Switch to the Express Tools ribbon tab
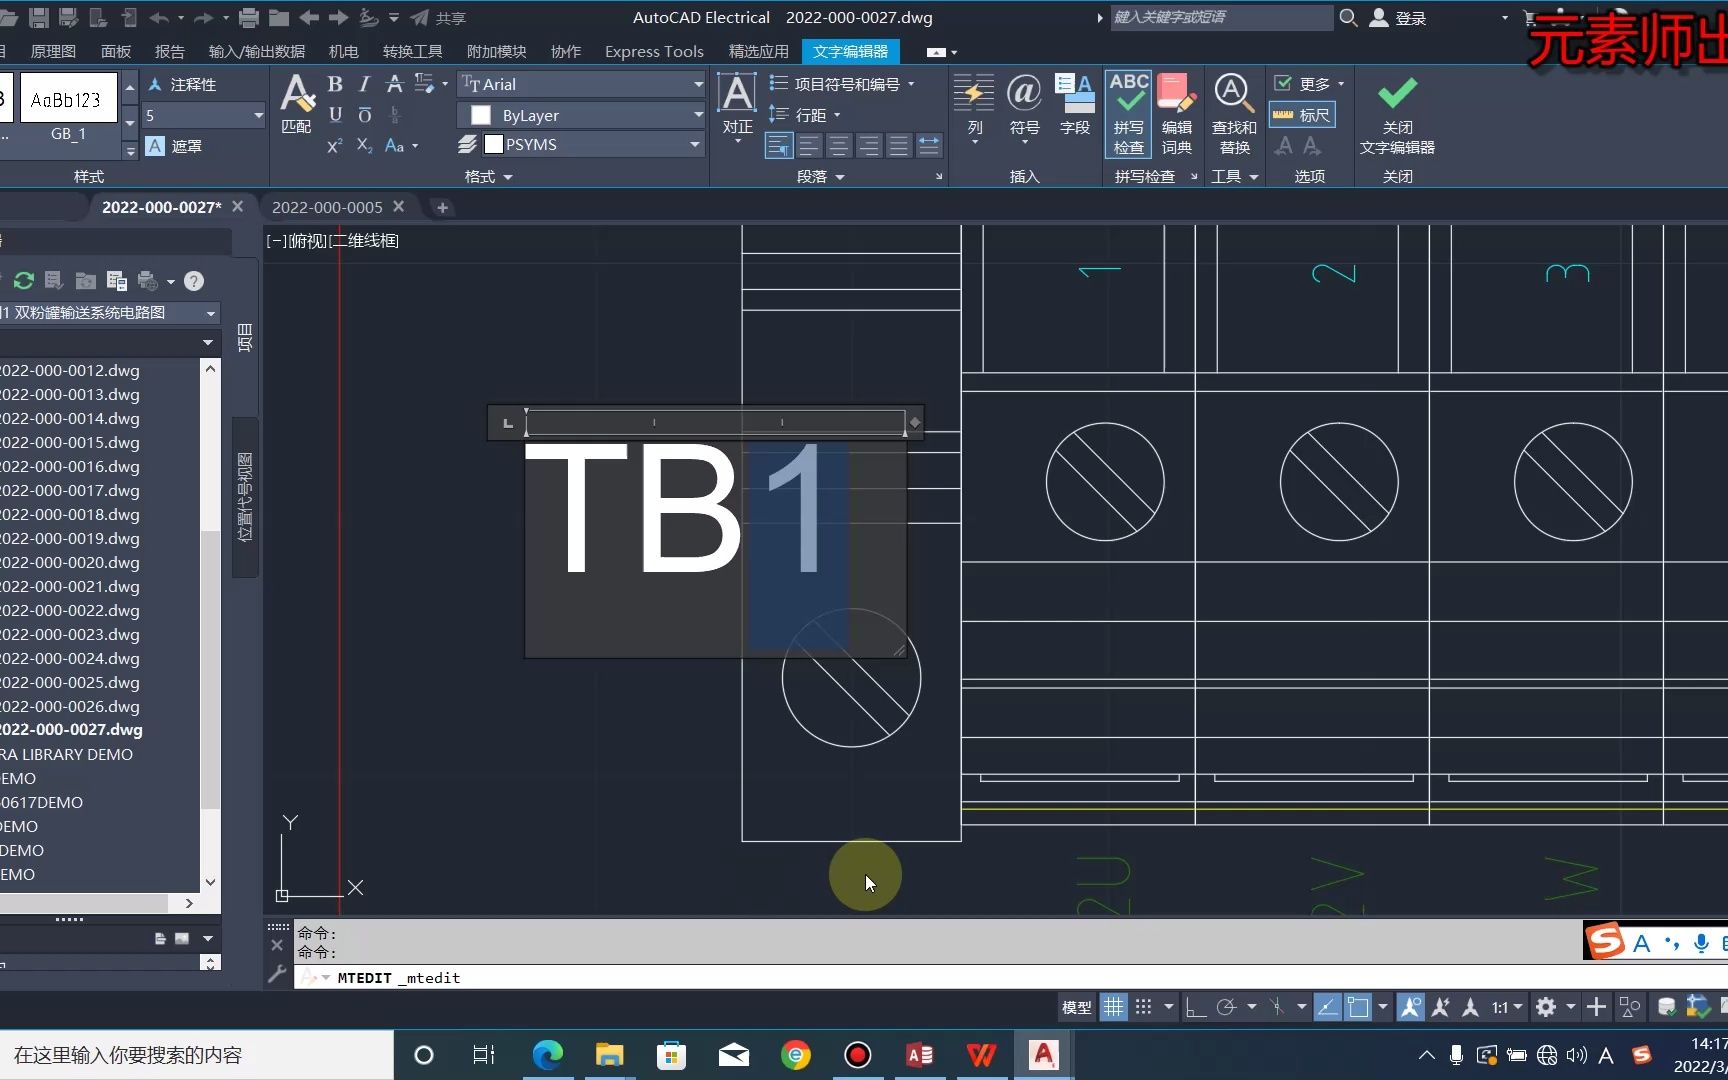The width and height of the screenshot is (1728, 1080). click(x=653, y=51)
